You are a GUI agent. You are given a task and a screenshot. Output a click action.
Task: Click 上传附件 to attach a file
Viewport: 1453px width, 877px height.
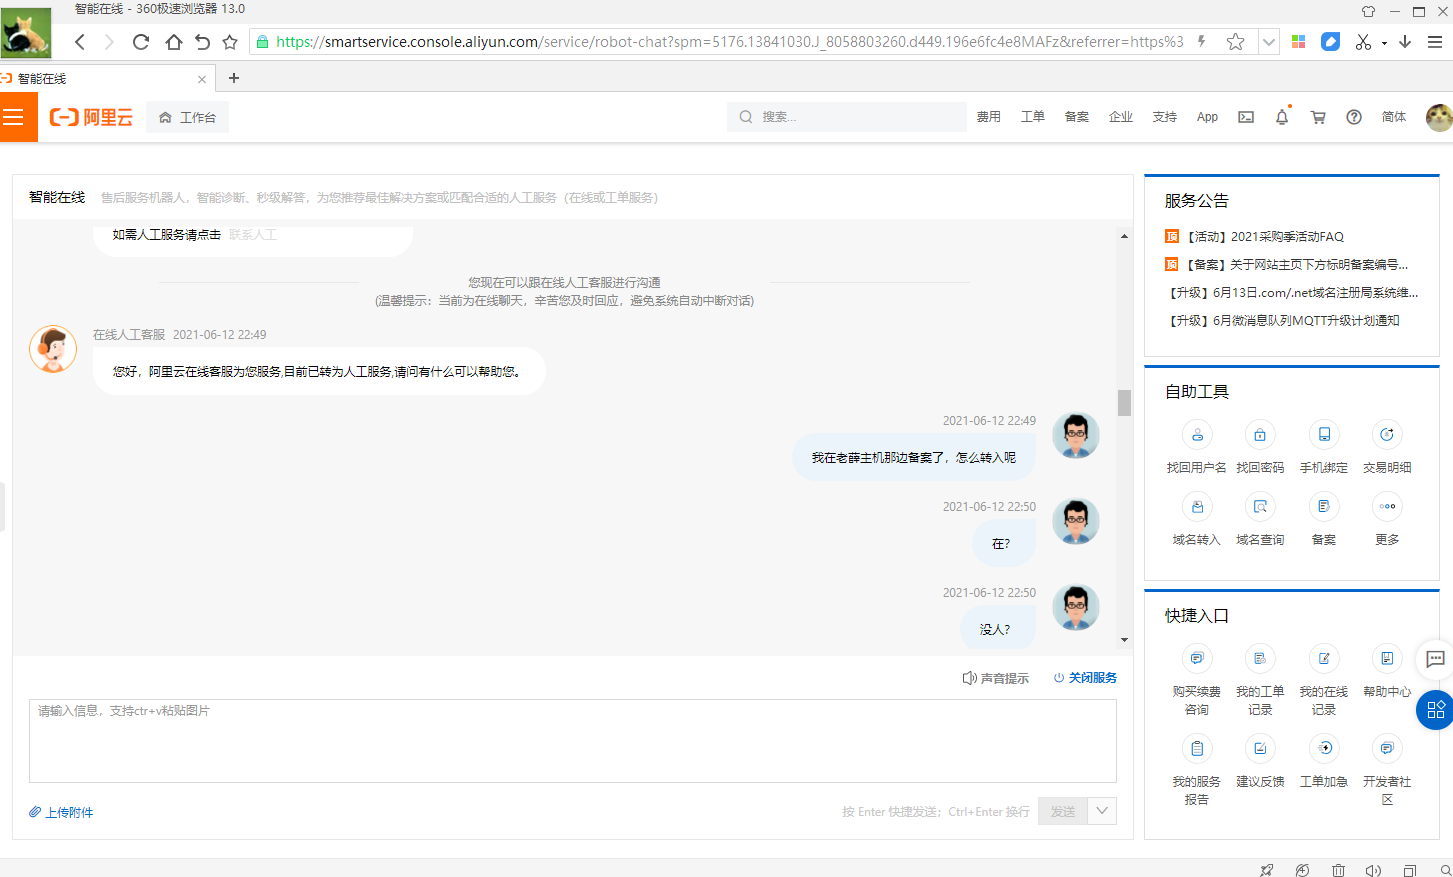coord(62,812)
